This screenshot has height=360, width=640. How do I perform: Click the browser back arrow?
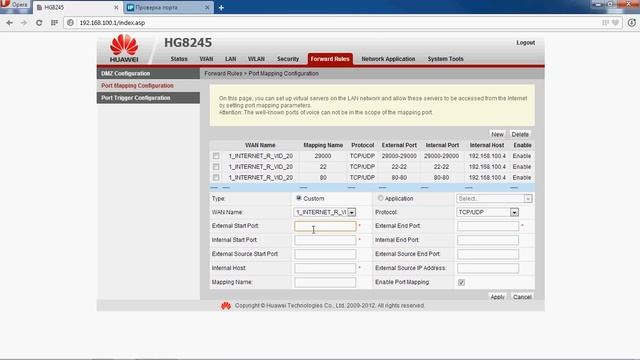9,23
